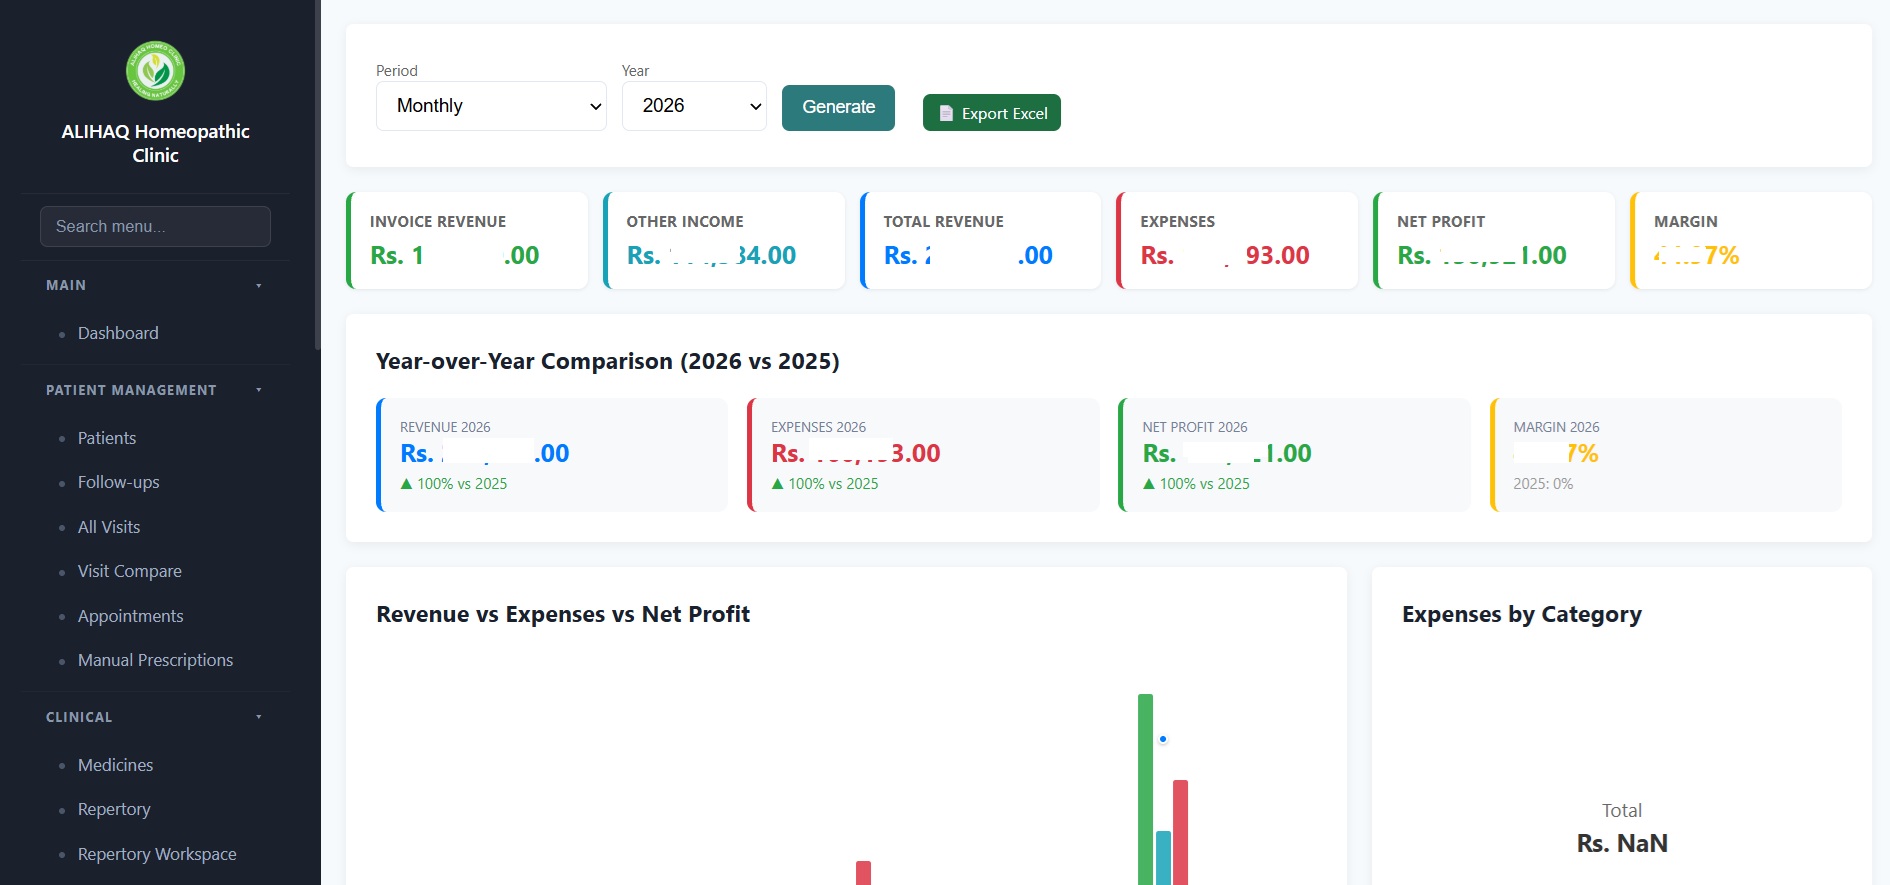This screenshot has height=885, width=1890.
Task: Open the Period dropdown
Action: click(x=491, y=106)
